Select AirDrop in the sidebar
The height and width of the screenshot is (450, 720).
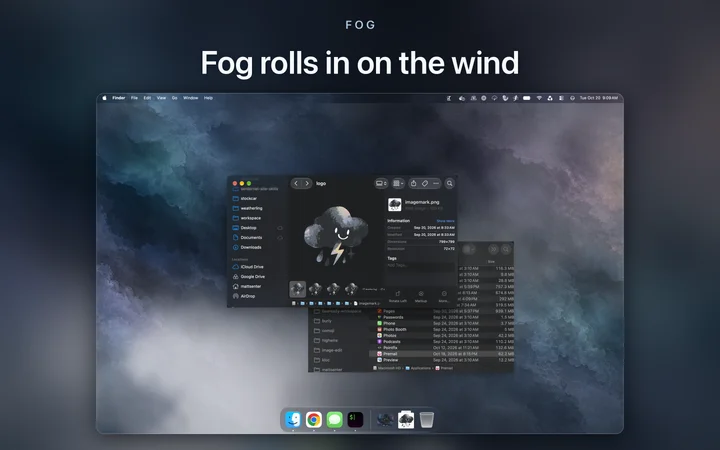244,296
